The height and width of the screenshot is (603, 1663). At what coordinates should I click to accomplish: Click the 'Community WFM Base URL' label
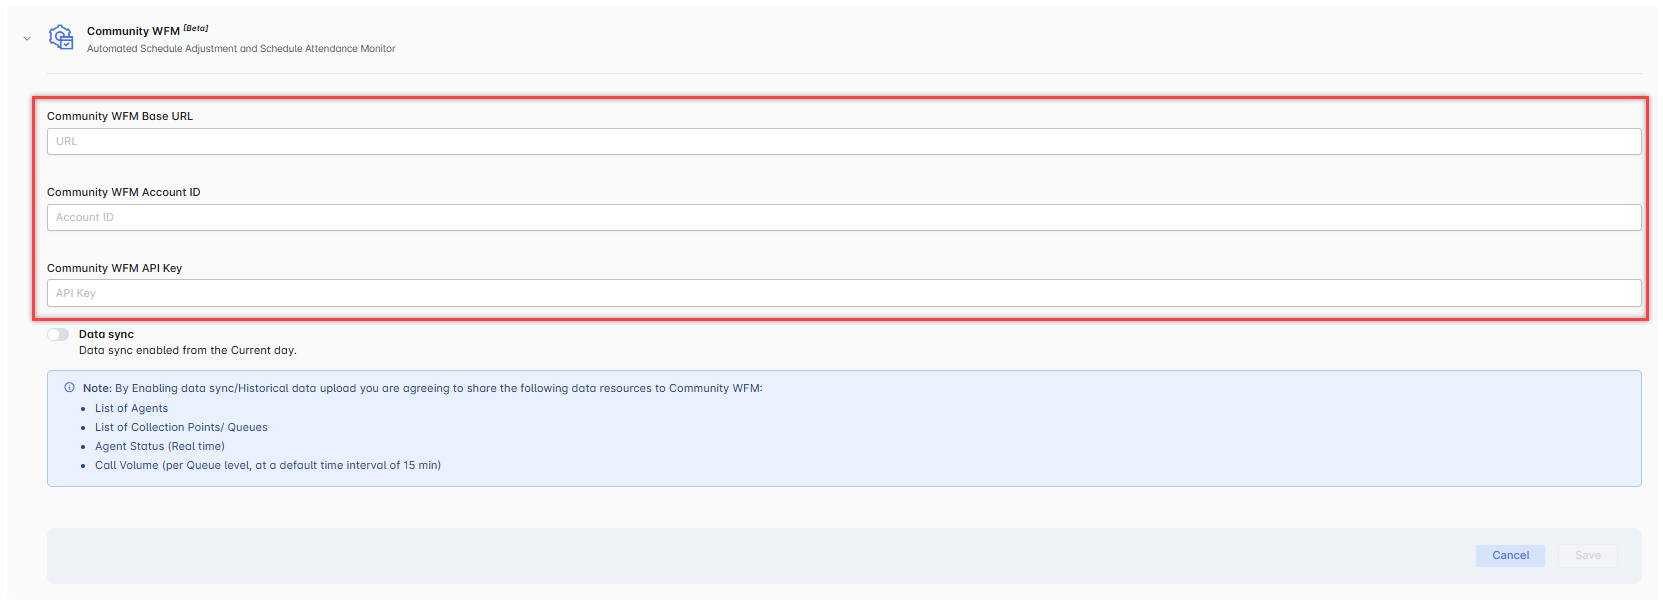click(x=120, y=116)
